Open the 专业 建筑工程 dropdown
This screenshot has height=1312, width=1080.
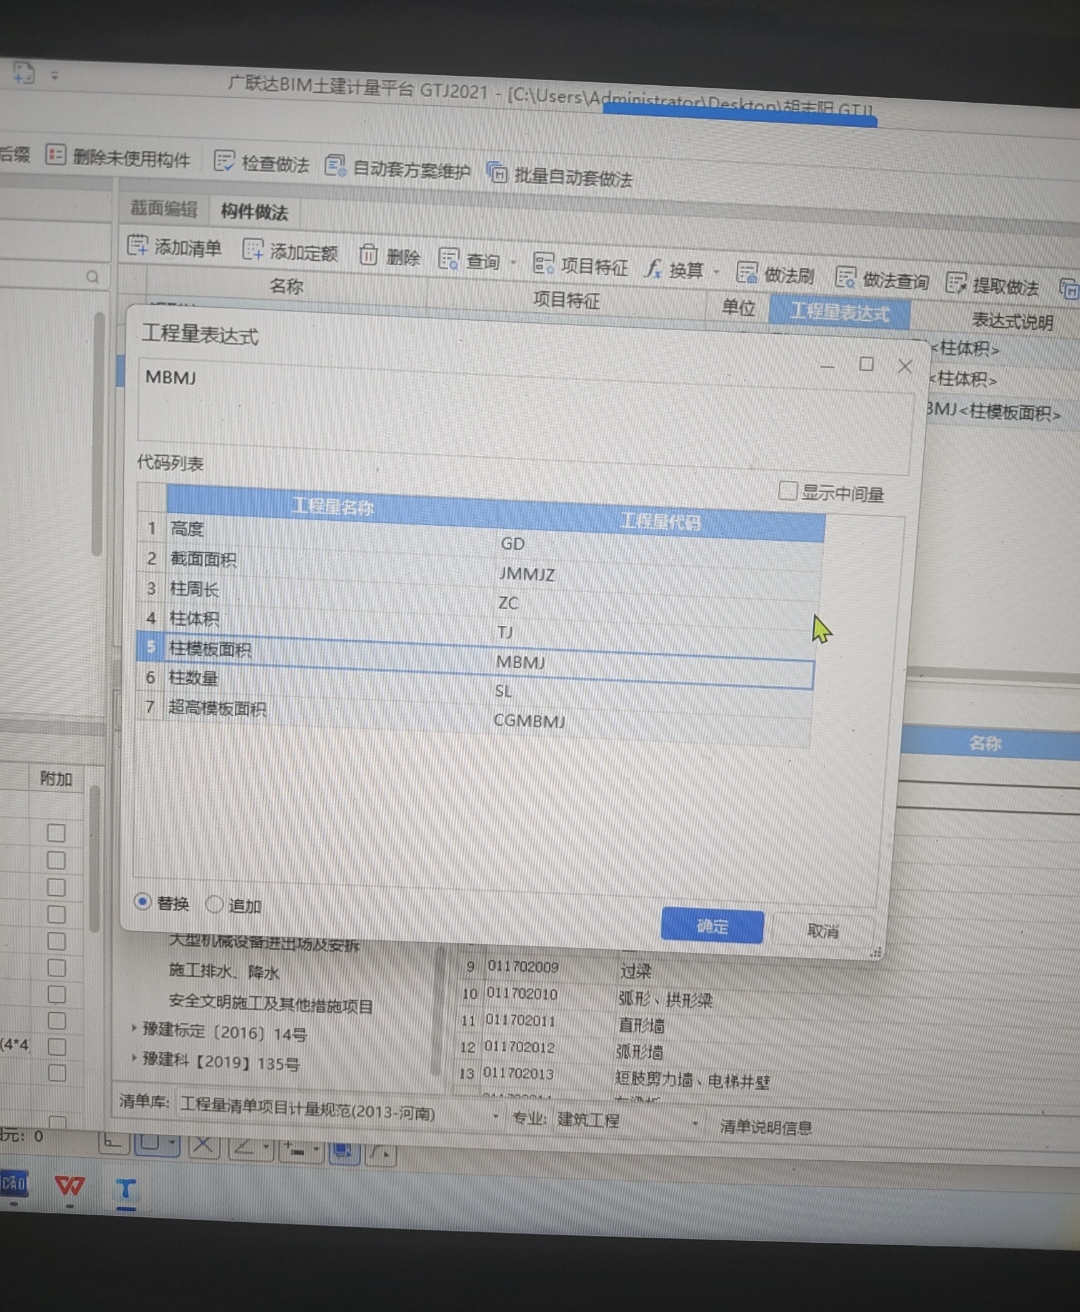[x=694, y=1123]
